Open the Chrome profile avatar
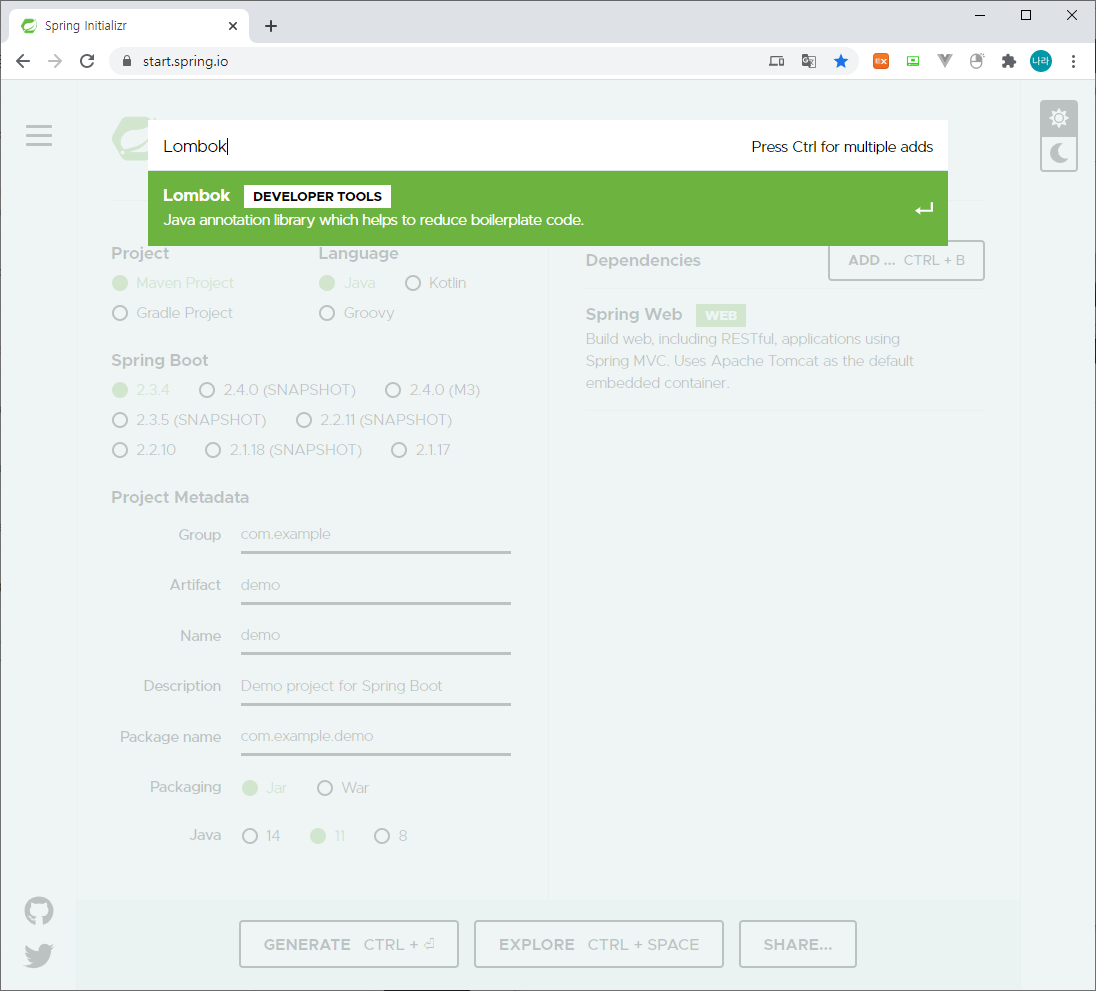 pyautogui.click(x=1041, y=62)
